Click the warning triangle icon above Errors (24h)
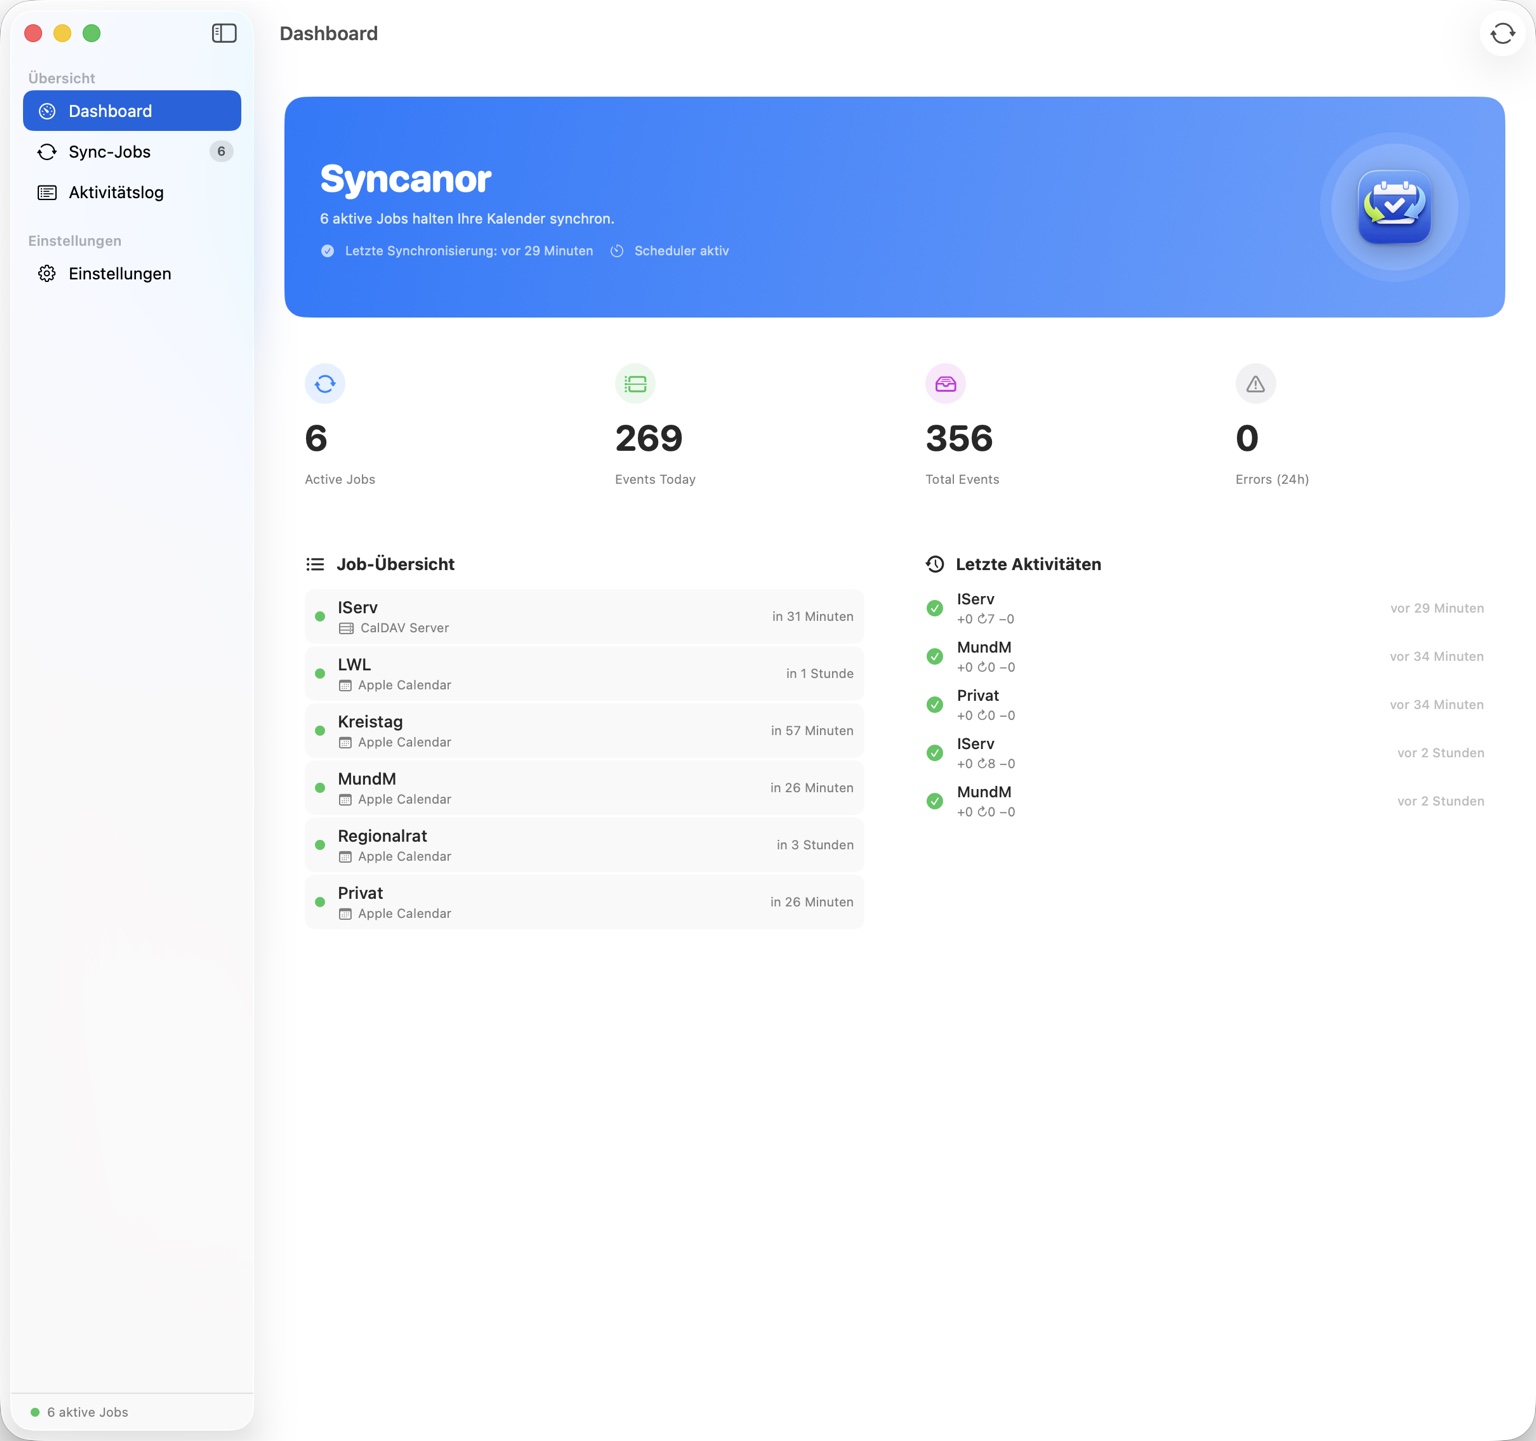Image resolution: width=1536 pixels, height=1441 pixels. [x=1254, y=383]
